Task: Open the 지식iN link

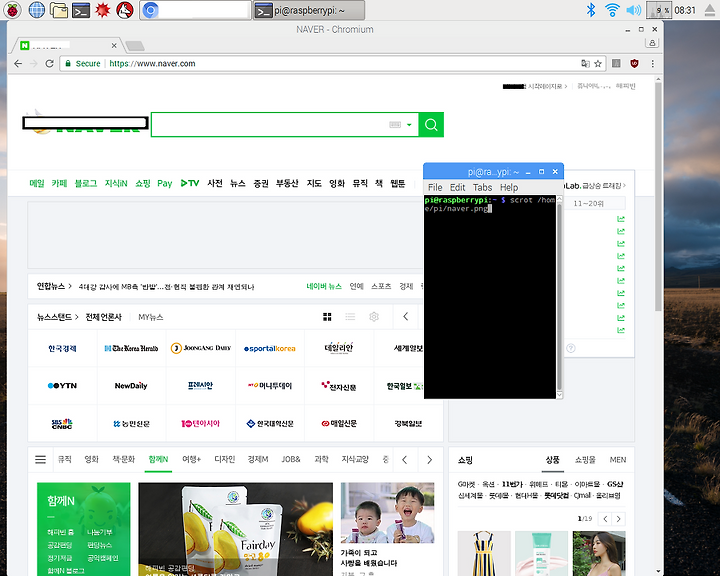Action: click(116, 183)
